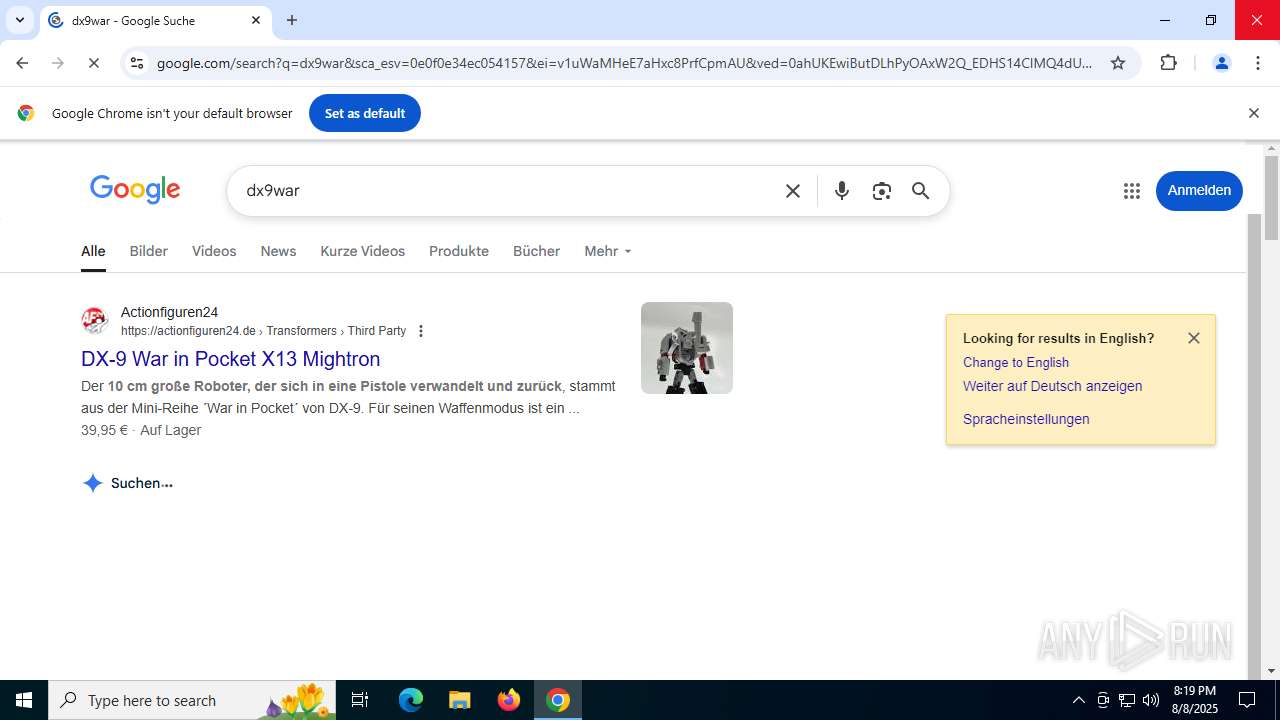Go back to previous page
Image resolution: width=1280 pixels, height=720 pixels.
click(22, 63)
